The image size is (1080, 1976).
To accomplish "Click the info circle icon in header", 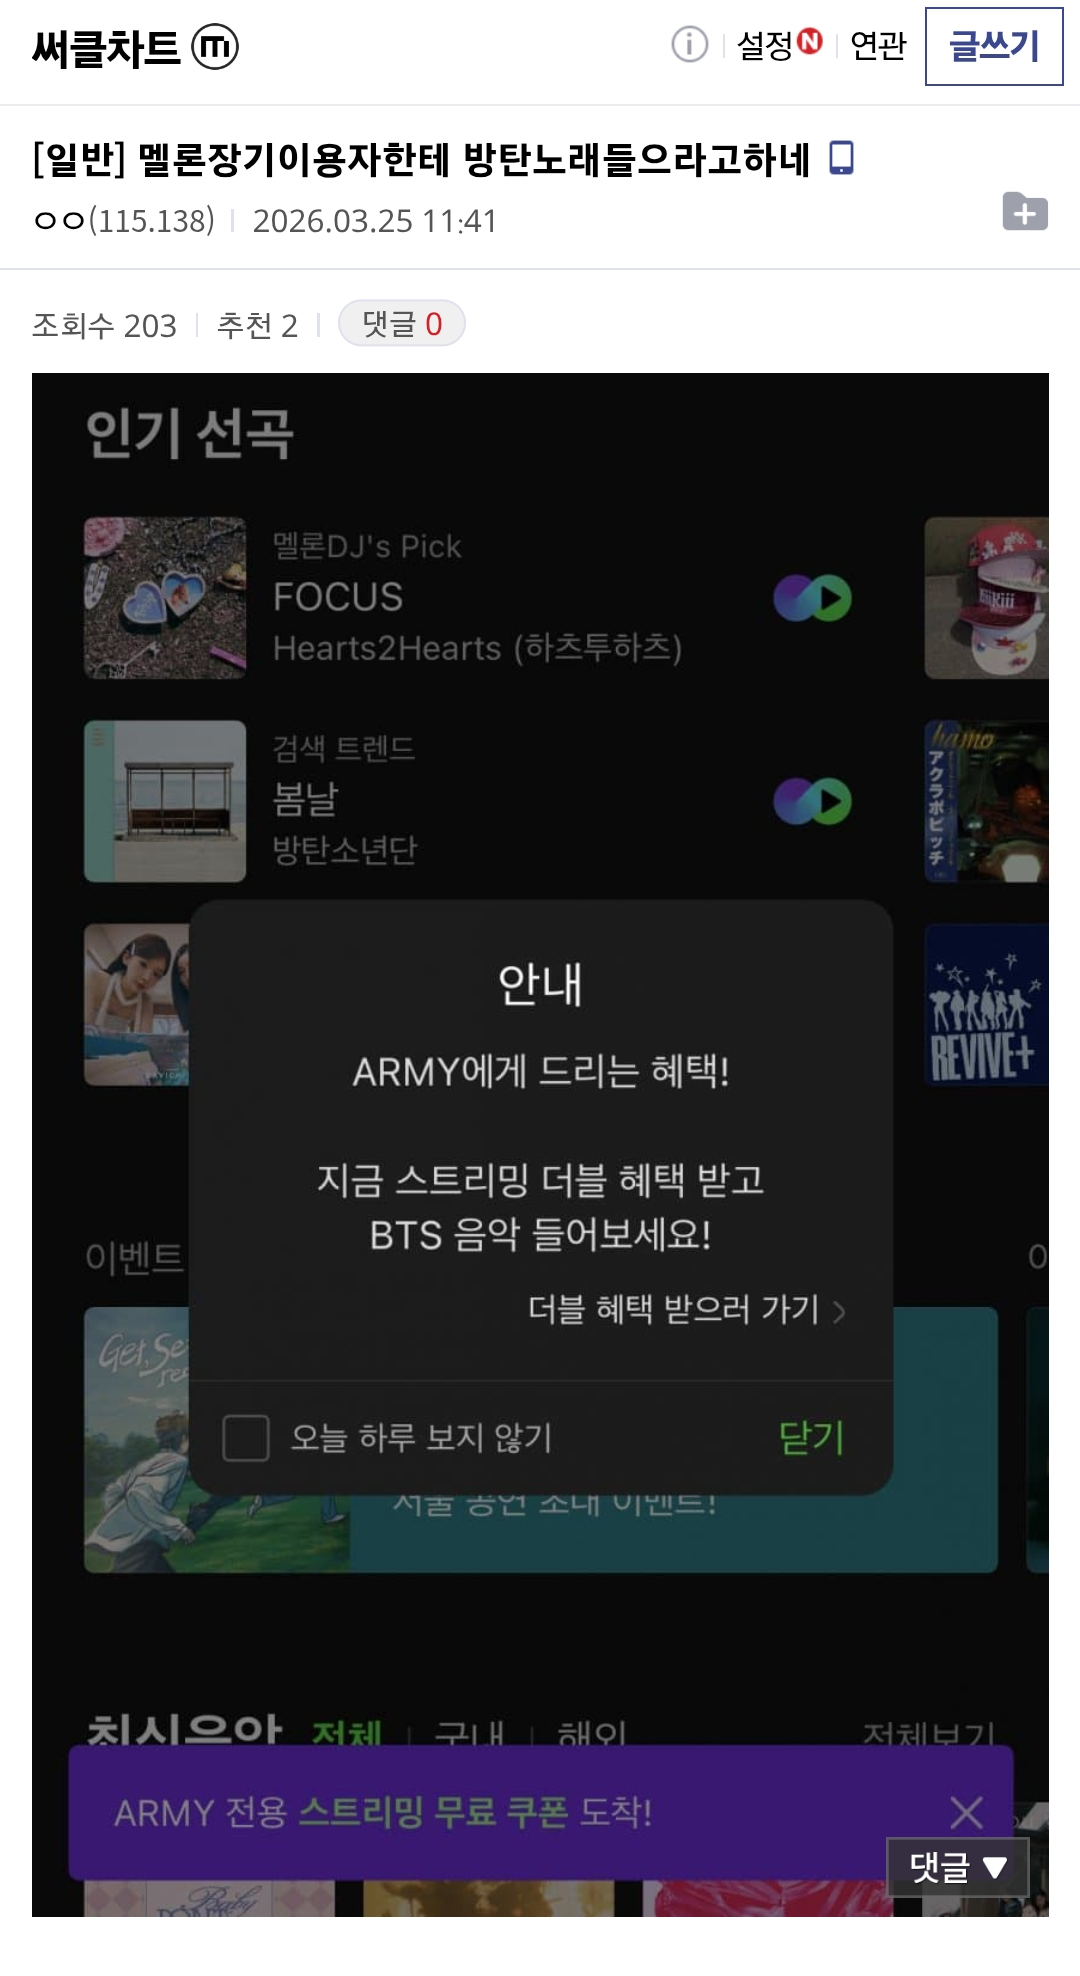I will click(x=689, y=45).
